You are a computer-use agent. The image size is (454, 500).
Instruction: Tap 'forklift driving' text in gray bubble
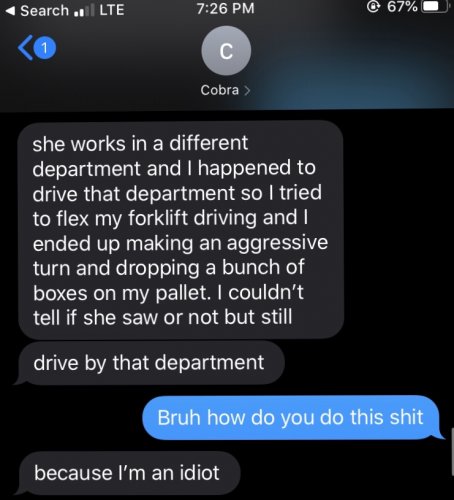[x=193, y=218]
